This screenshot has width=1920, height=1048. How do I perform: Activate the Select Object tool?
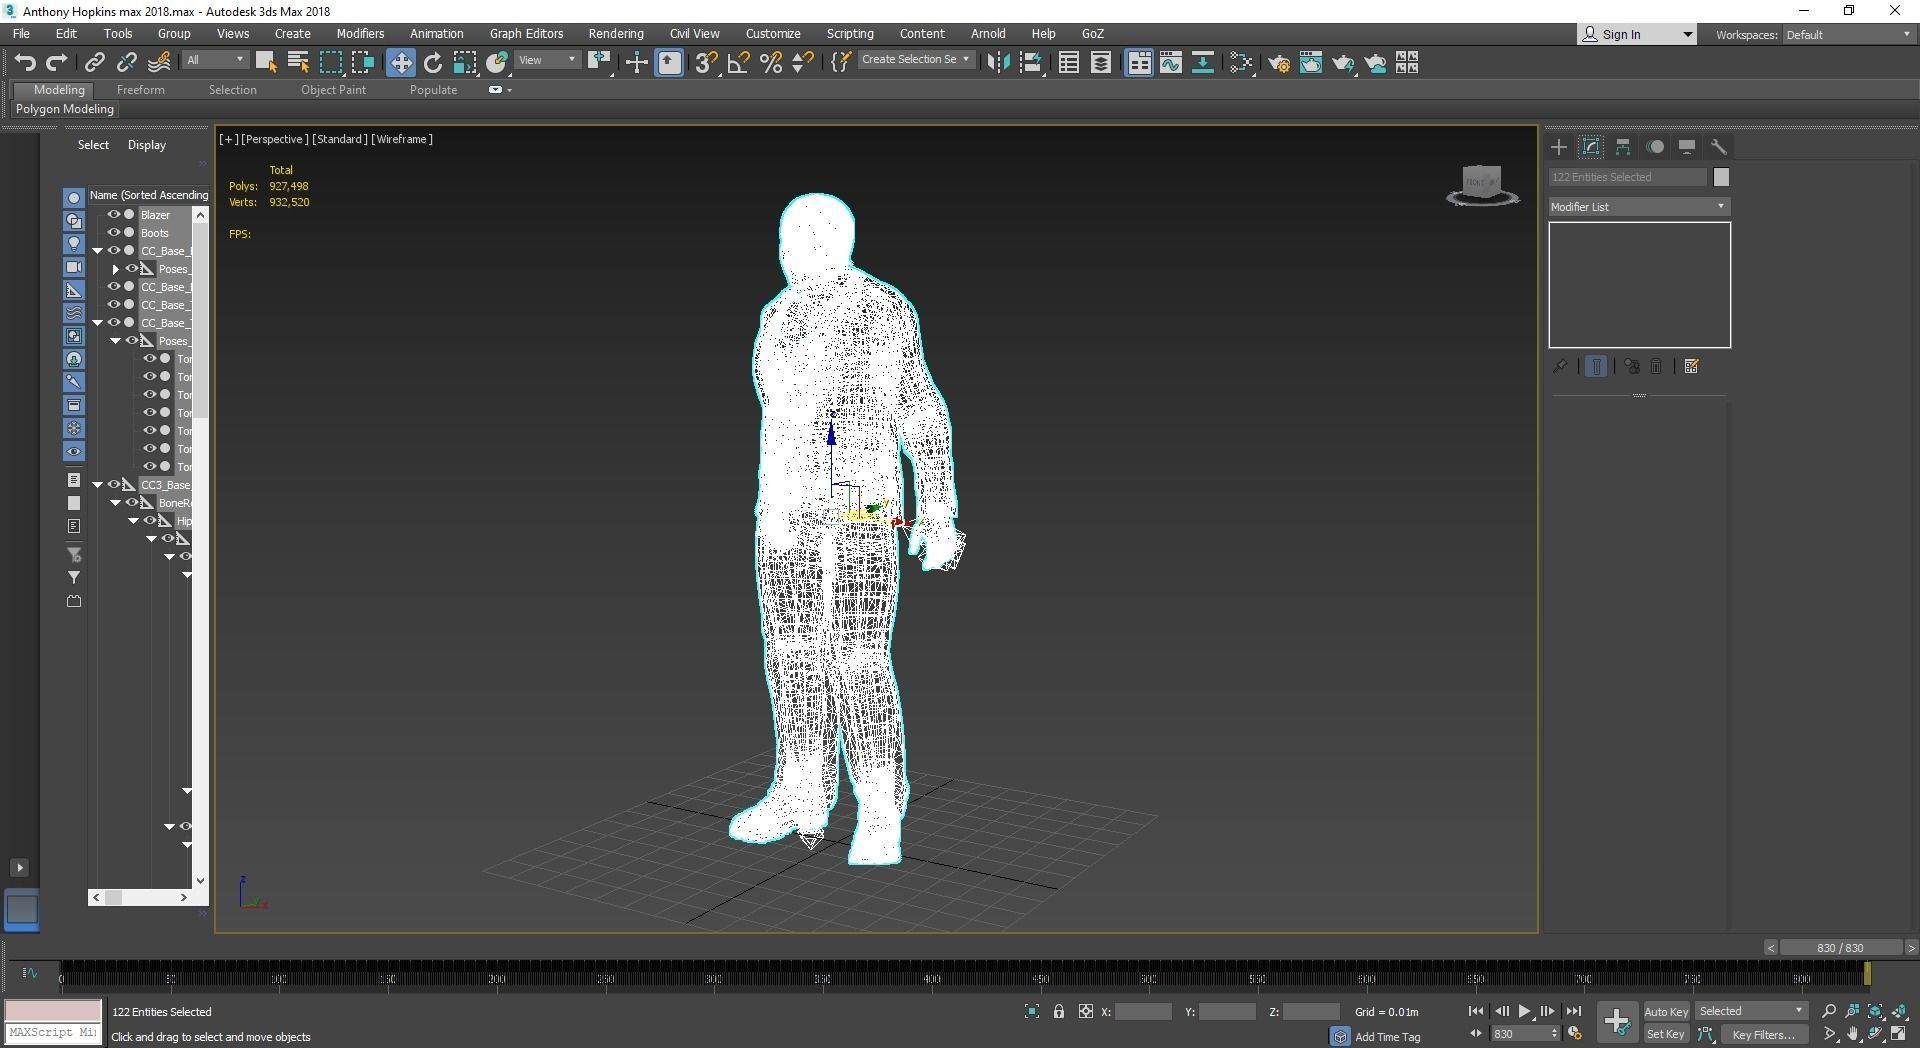(x=265, y=63)
